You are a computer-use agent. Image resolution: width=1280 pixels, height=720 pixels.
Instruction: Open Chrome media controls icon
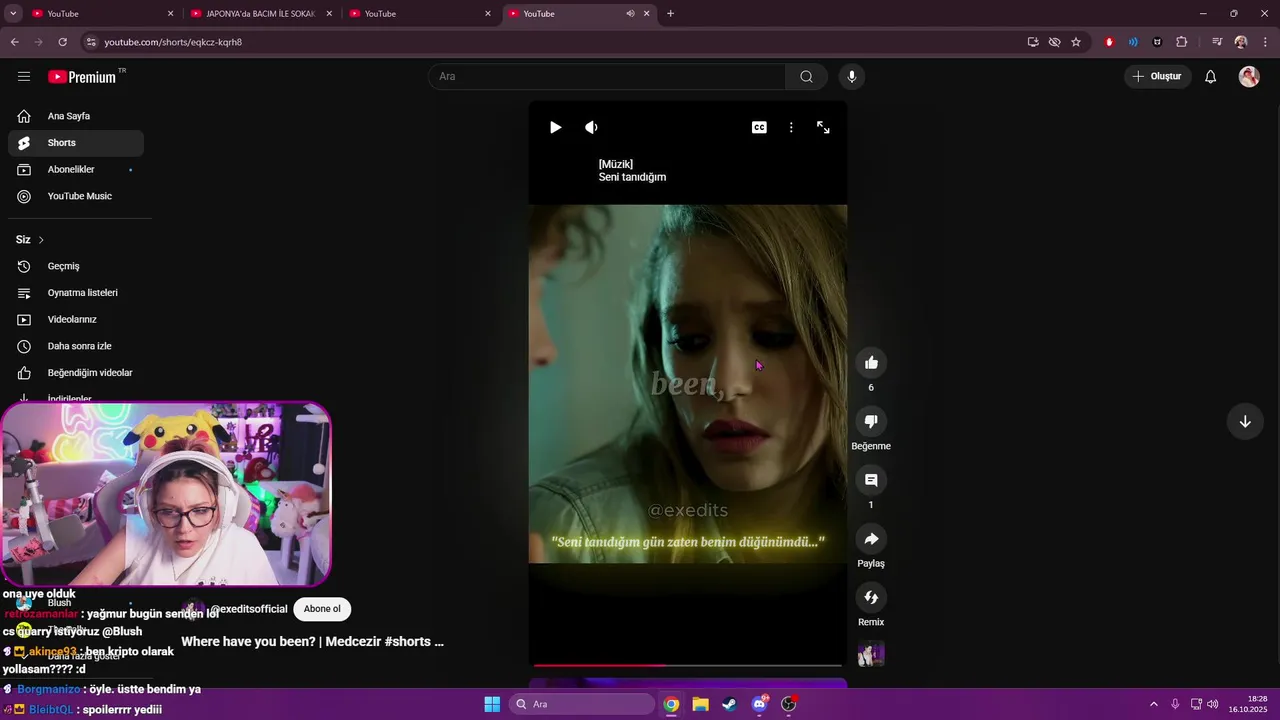pyautogui.click(x=1217, y=42)
